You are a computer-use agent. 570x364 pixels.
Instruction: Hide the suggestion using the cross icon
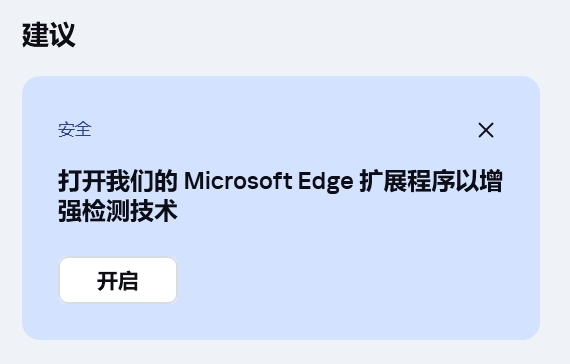click(486, 130)
